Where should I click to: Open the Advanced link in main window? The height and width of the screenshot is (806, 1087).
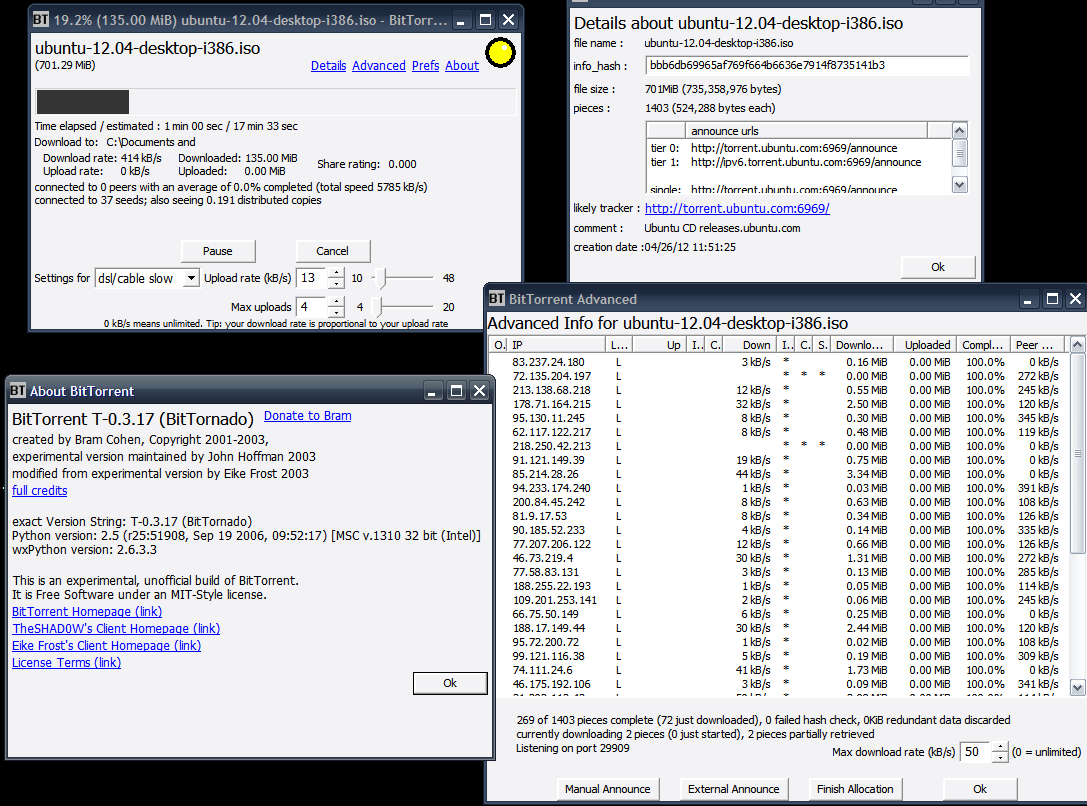pyautogui.click(x=379, y=66)
